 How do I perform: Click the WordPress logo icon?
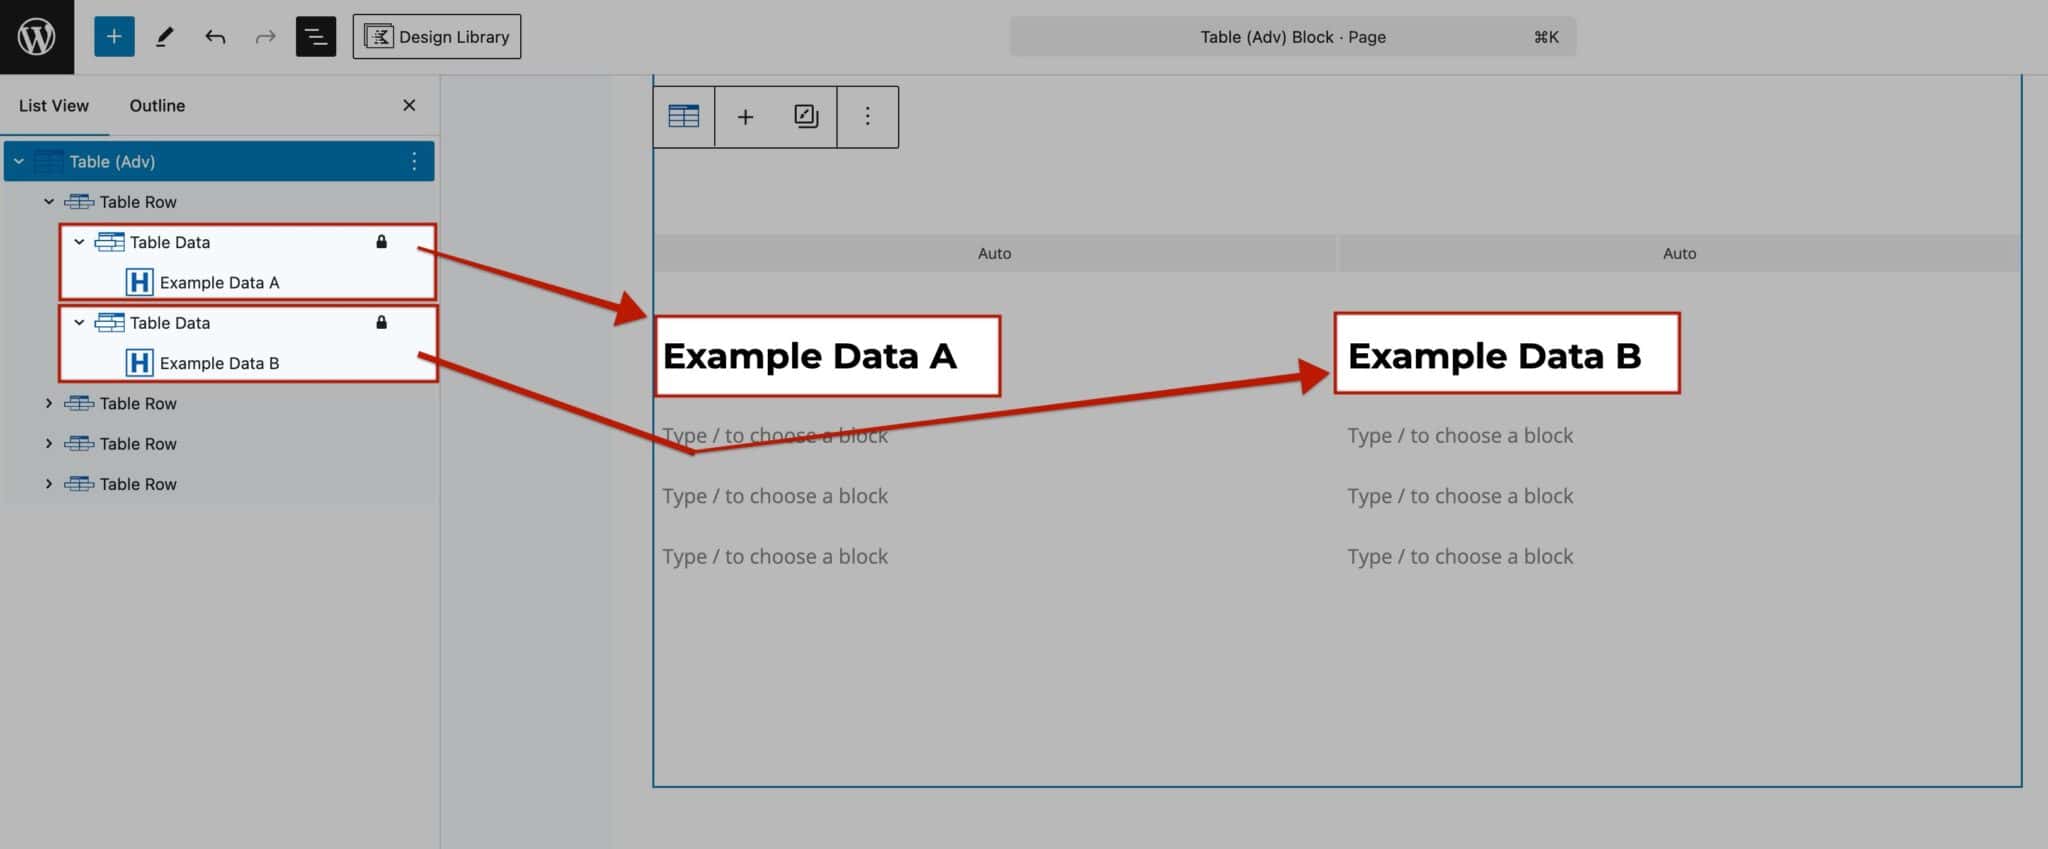pos(37,37)
